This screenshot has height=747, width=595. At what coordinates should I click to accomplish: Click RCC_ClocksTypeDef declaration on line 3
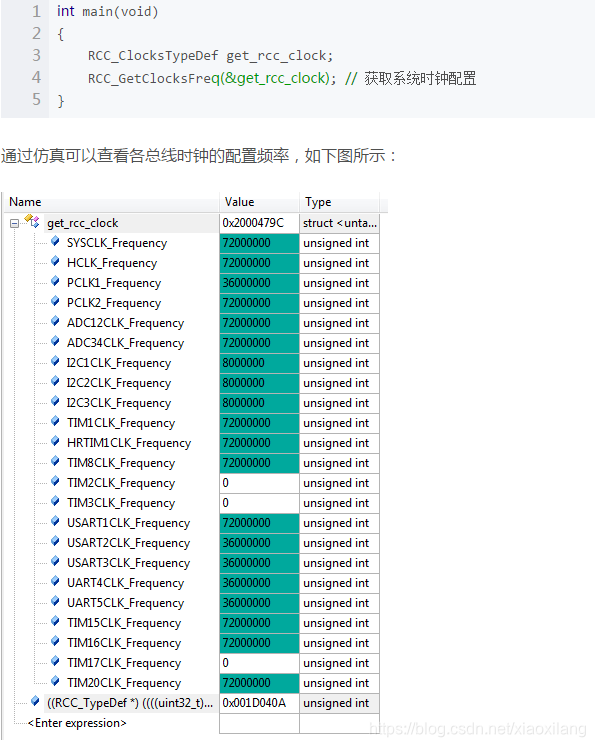click(x=210, y=56)
